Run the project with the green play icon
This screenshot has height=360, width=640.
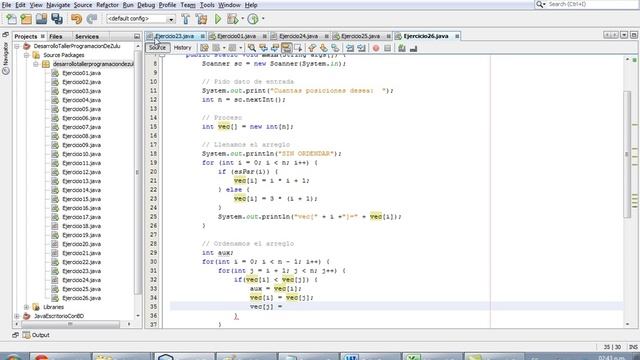pyautogui.click(x=218, y=19)
